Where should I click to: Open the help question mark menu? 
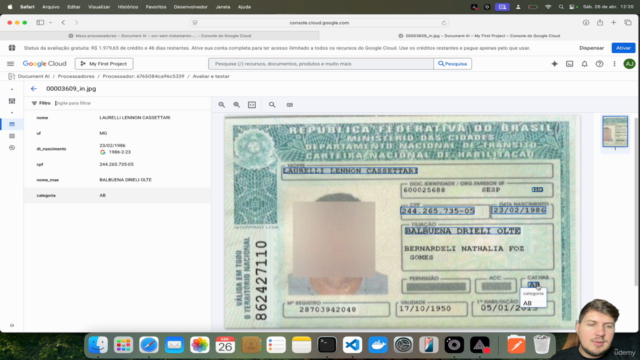[599, 64]
